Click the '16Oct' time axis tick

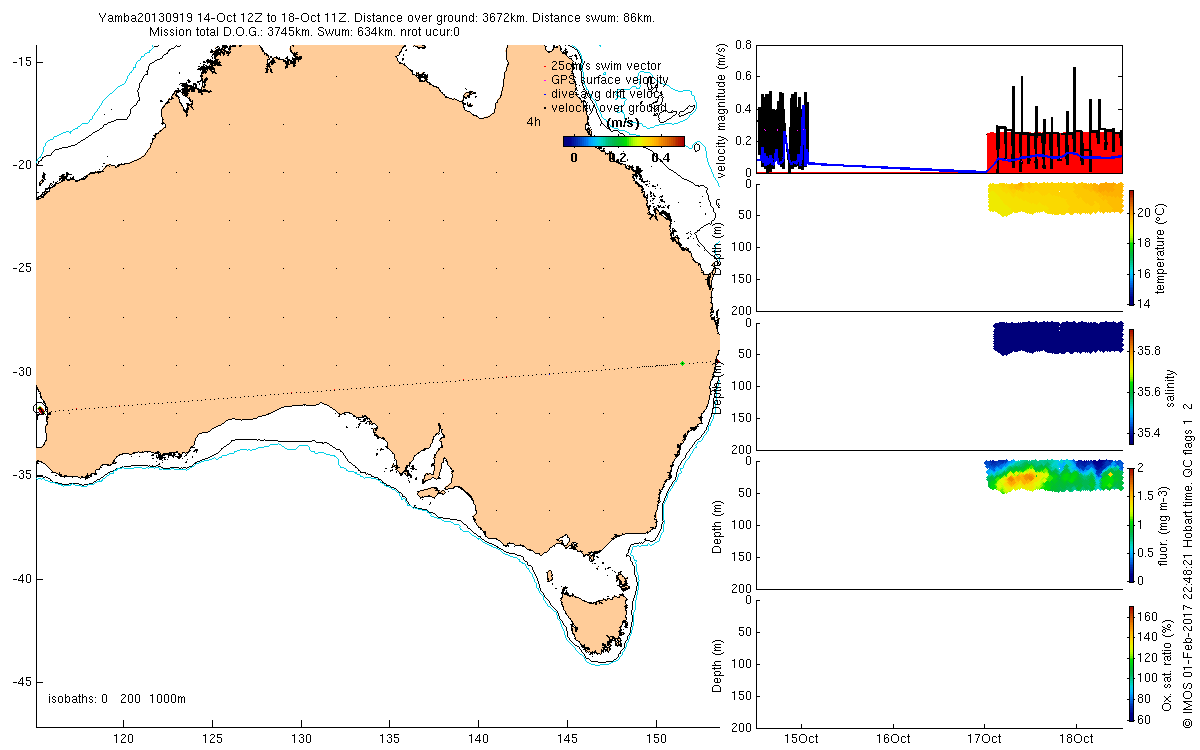[x=893, y=739]
